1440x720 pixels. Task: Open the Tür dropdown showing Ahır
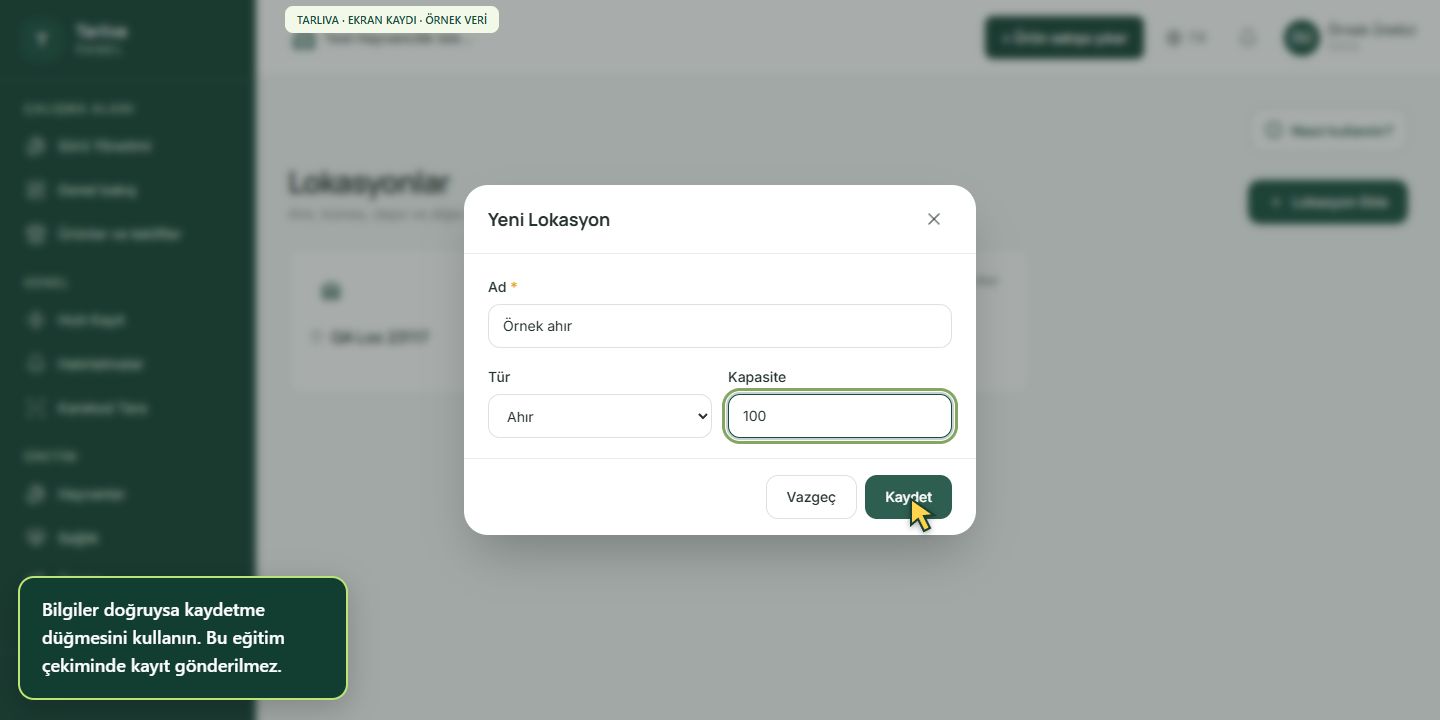[600, 416]
